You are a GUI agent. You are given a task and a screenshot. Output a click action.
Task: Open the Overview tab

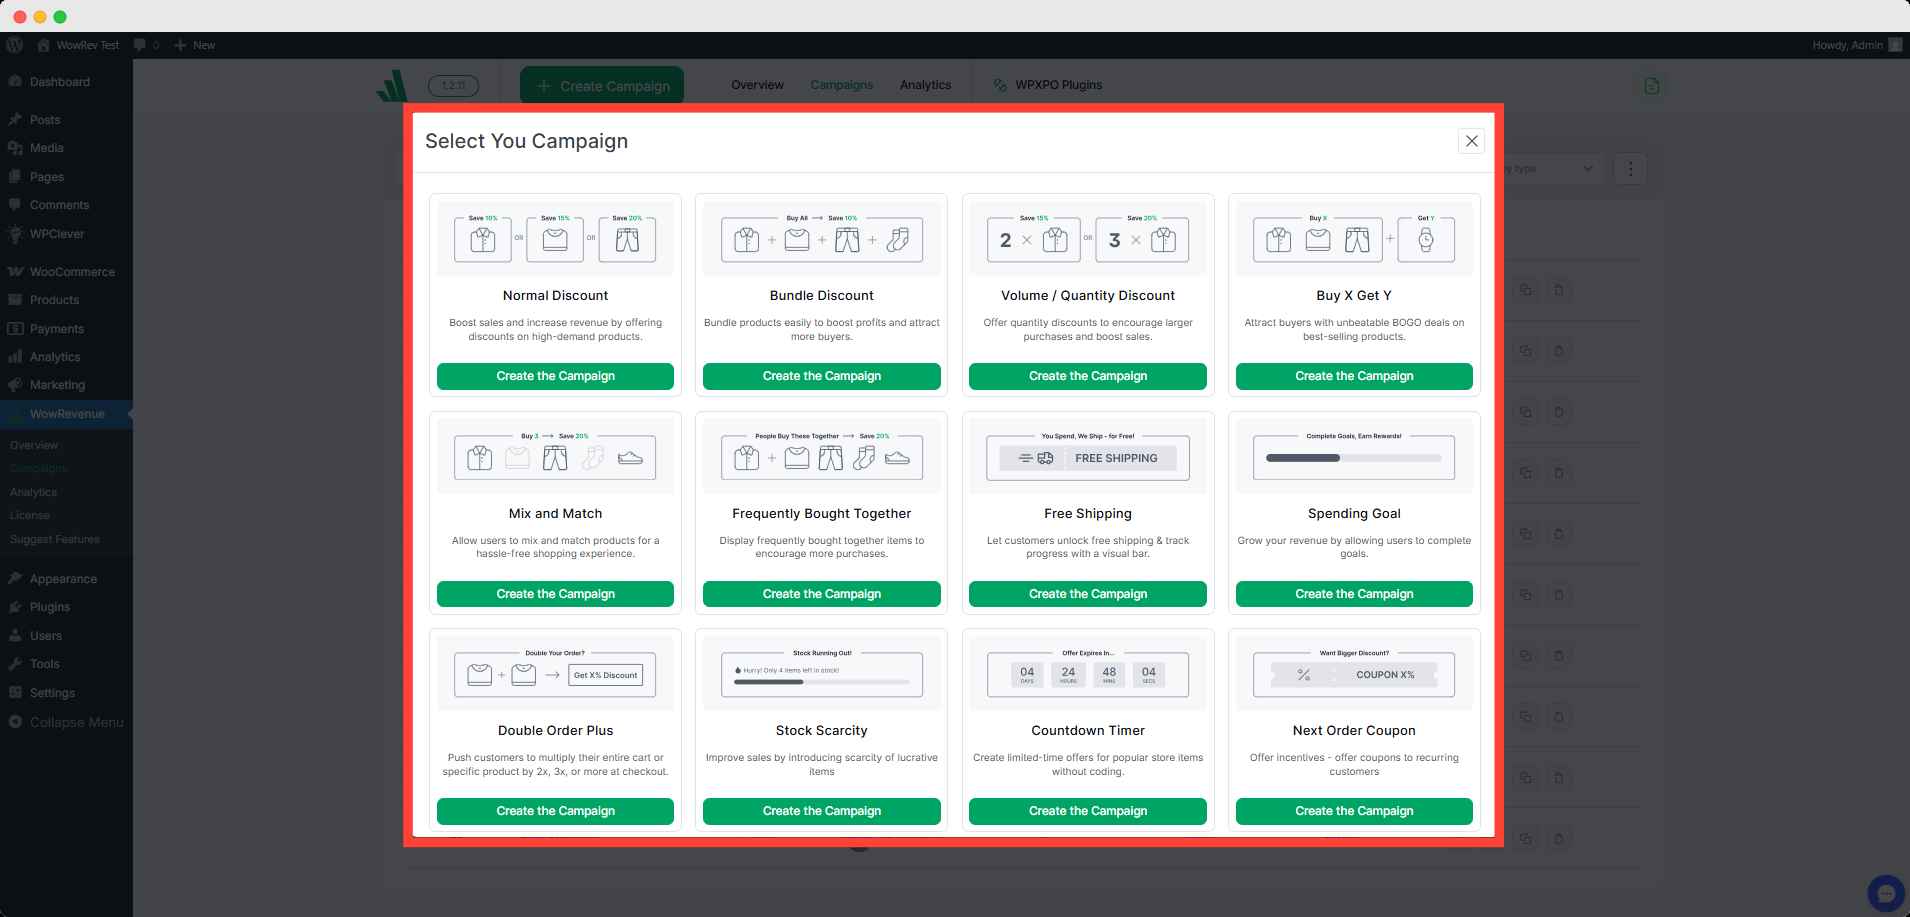coord(757,85)
